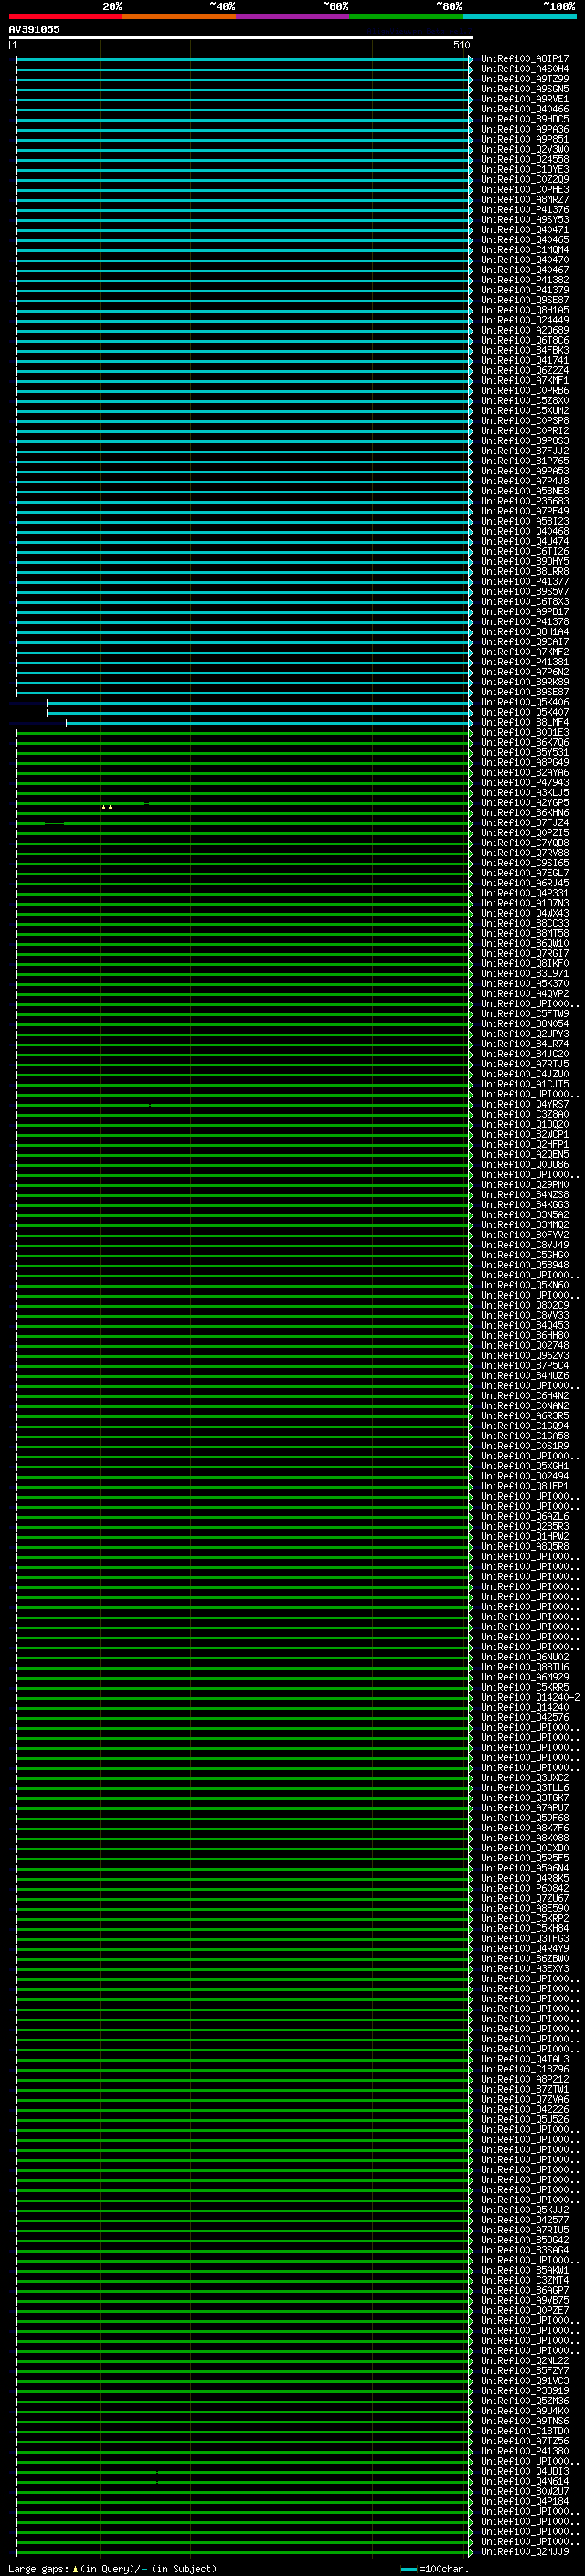The width and height of the screenshot is (585, 2576).
Task: Select hit label UniRef100_Q2V3W0
Action: coord(525,149)
